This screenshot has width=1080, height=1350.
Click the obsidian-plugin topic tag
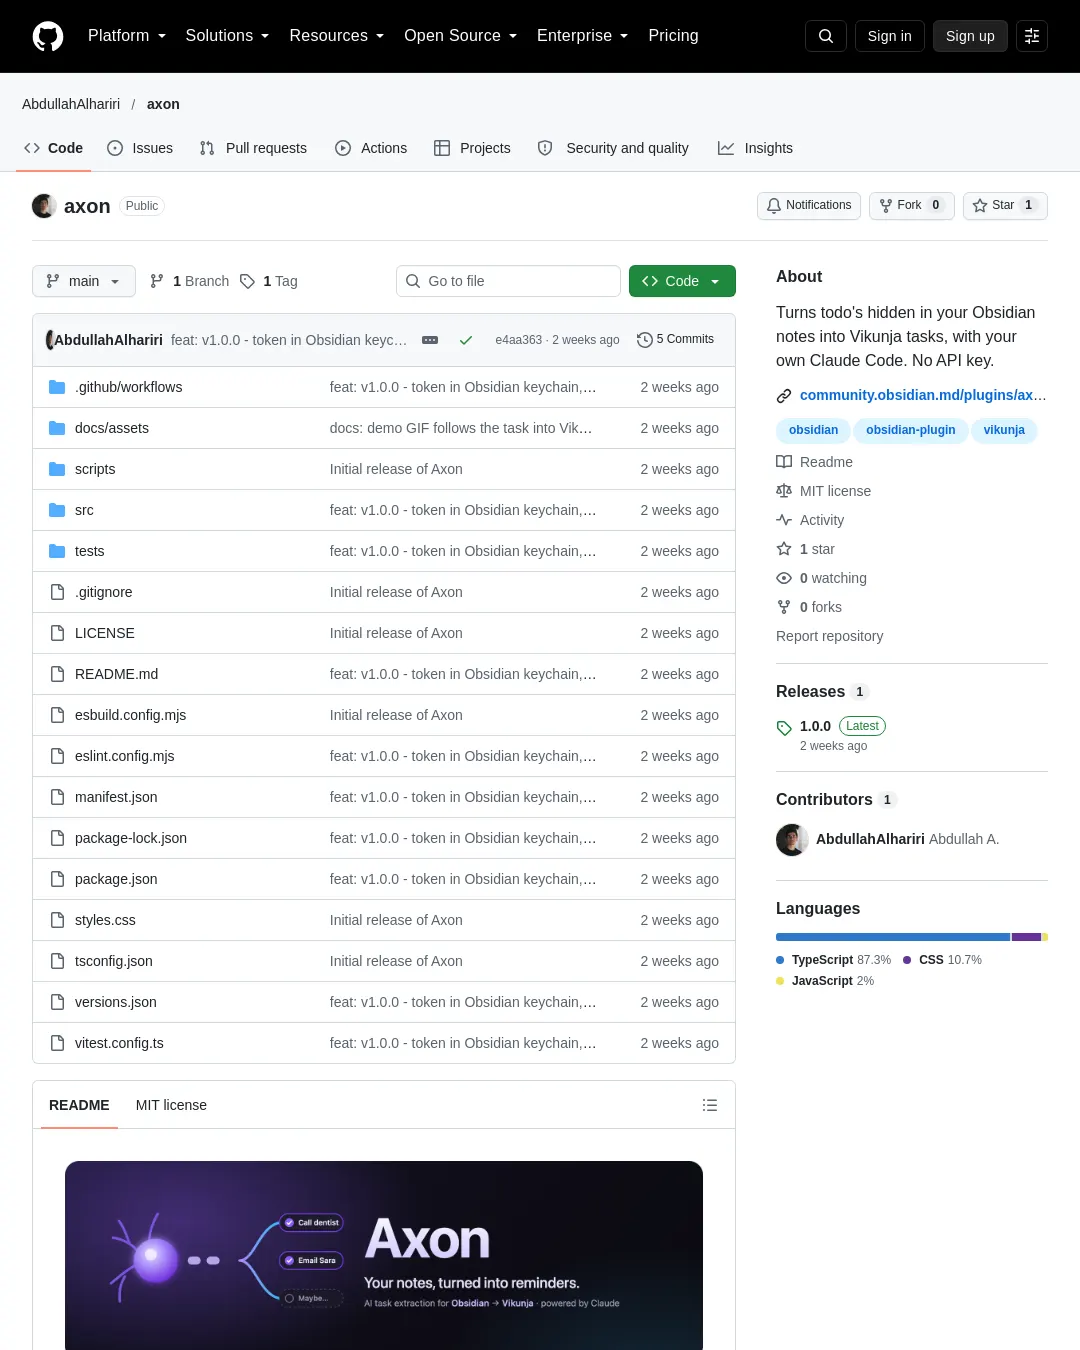pyautogui.click(x=911, y=430)
